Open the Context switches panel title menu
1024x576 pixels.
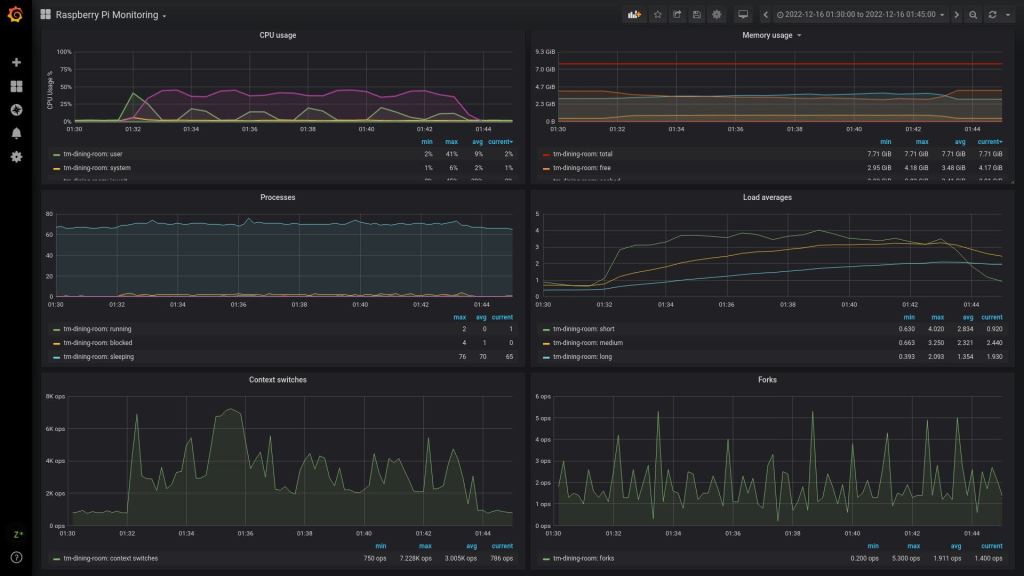(x=277, y=380)
